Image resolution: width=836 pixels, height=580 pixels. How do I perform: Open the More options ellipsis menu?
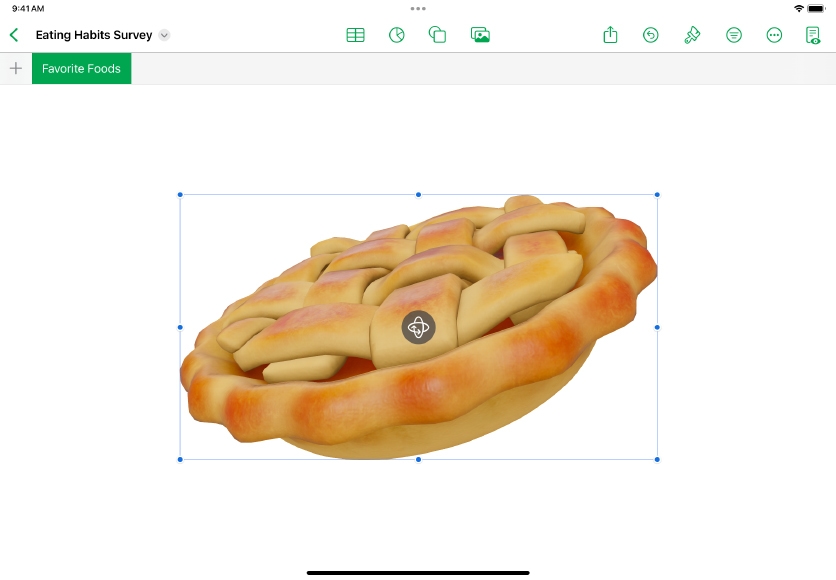[x=774, y=35]
